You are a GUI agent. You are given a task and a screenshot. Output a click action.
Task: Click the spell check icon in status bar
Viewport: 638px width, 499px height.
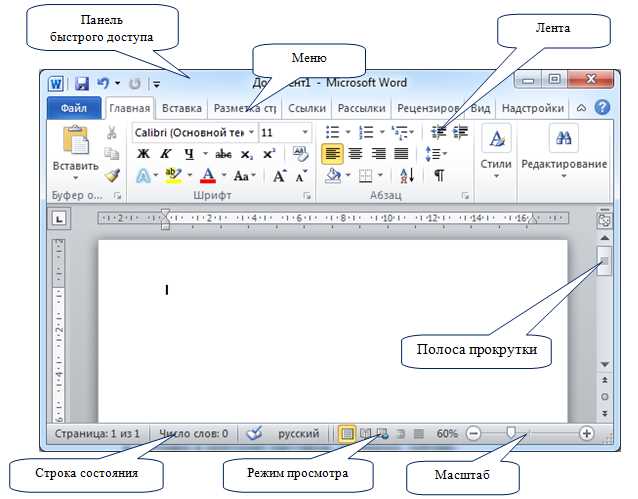pos(255,433)
